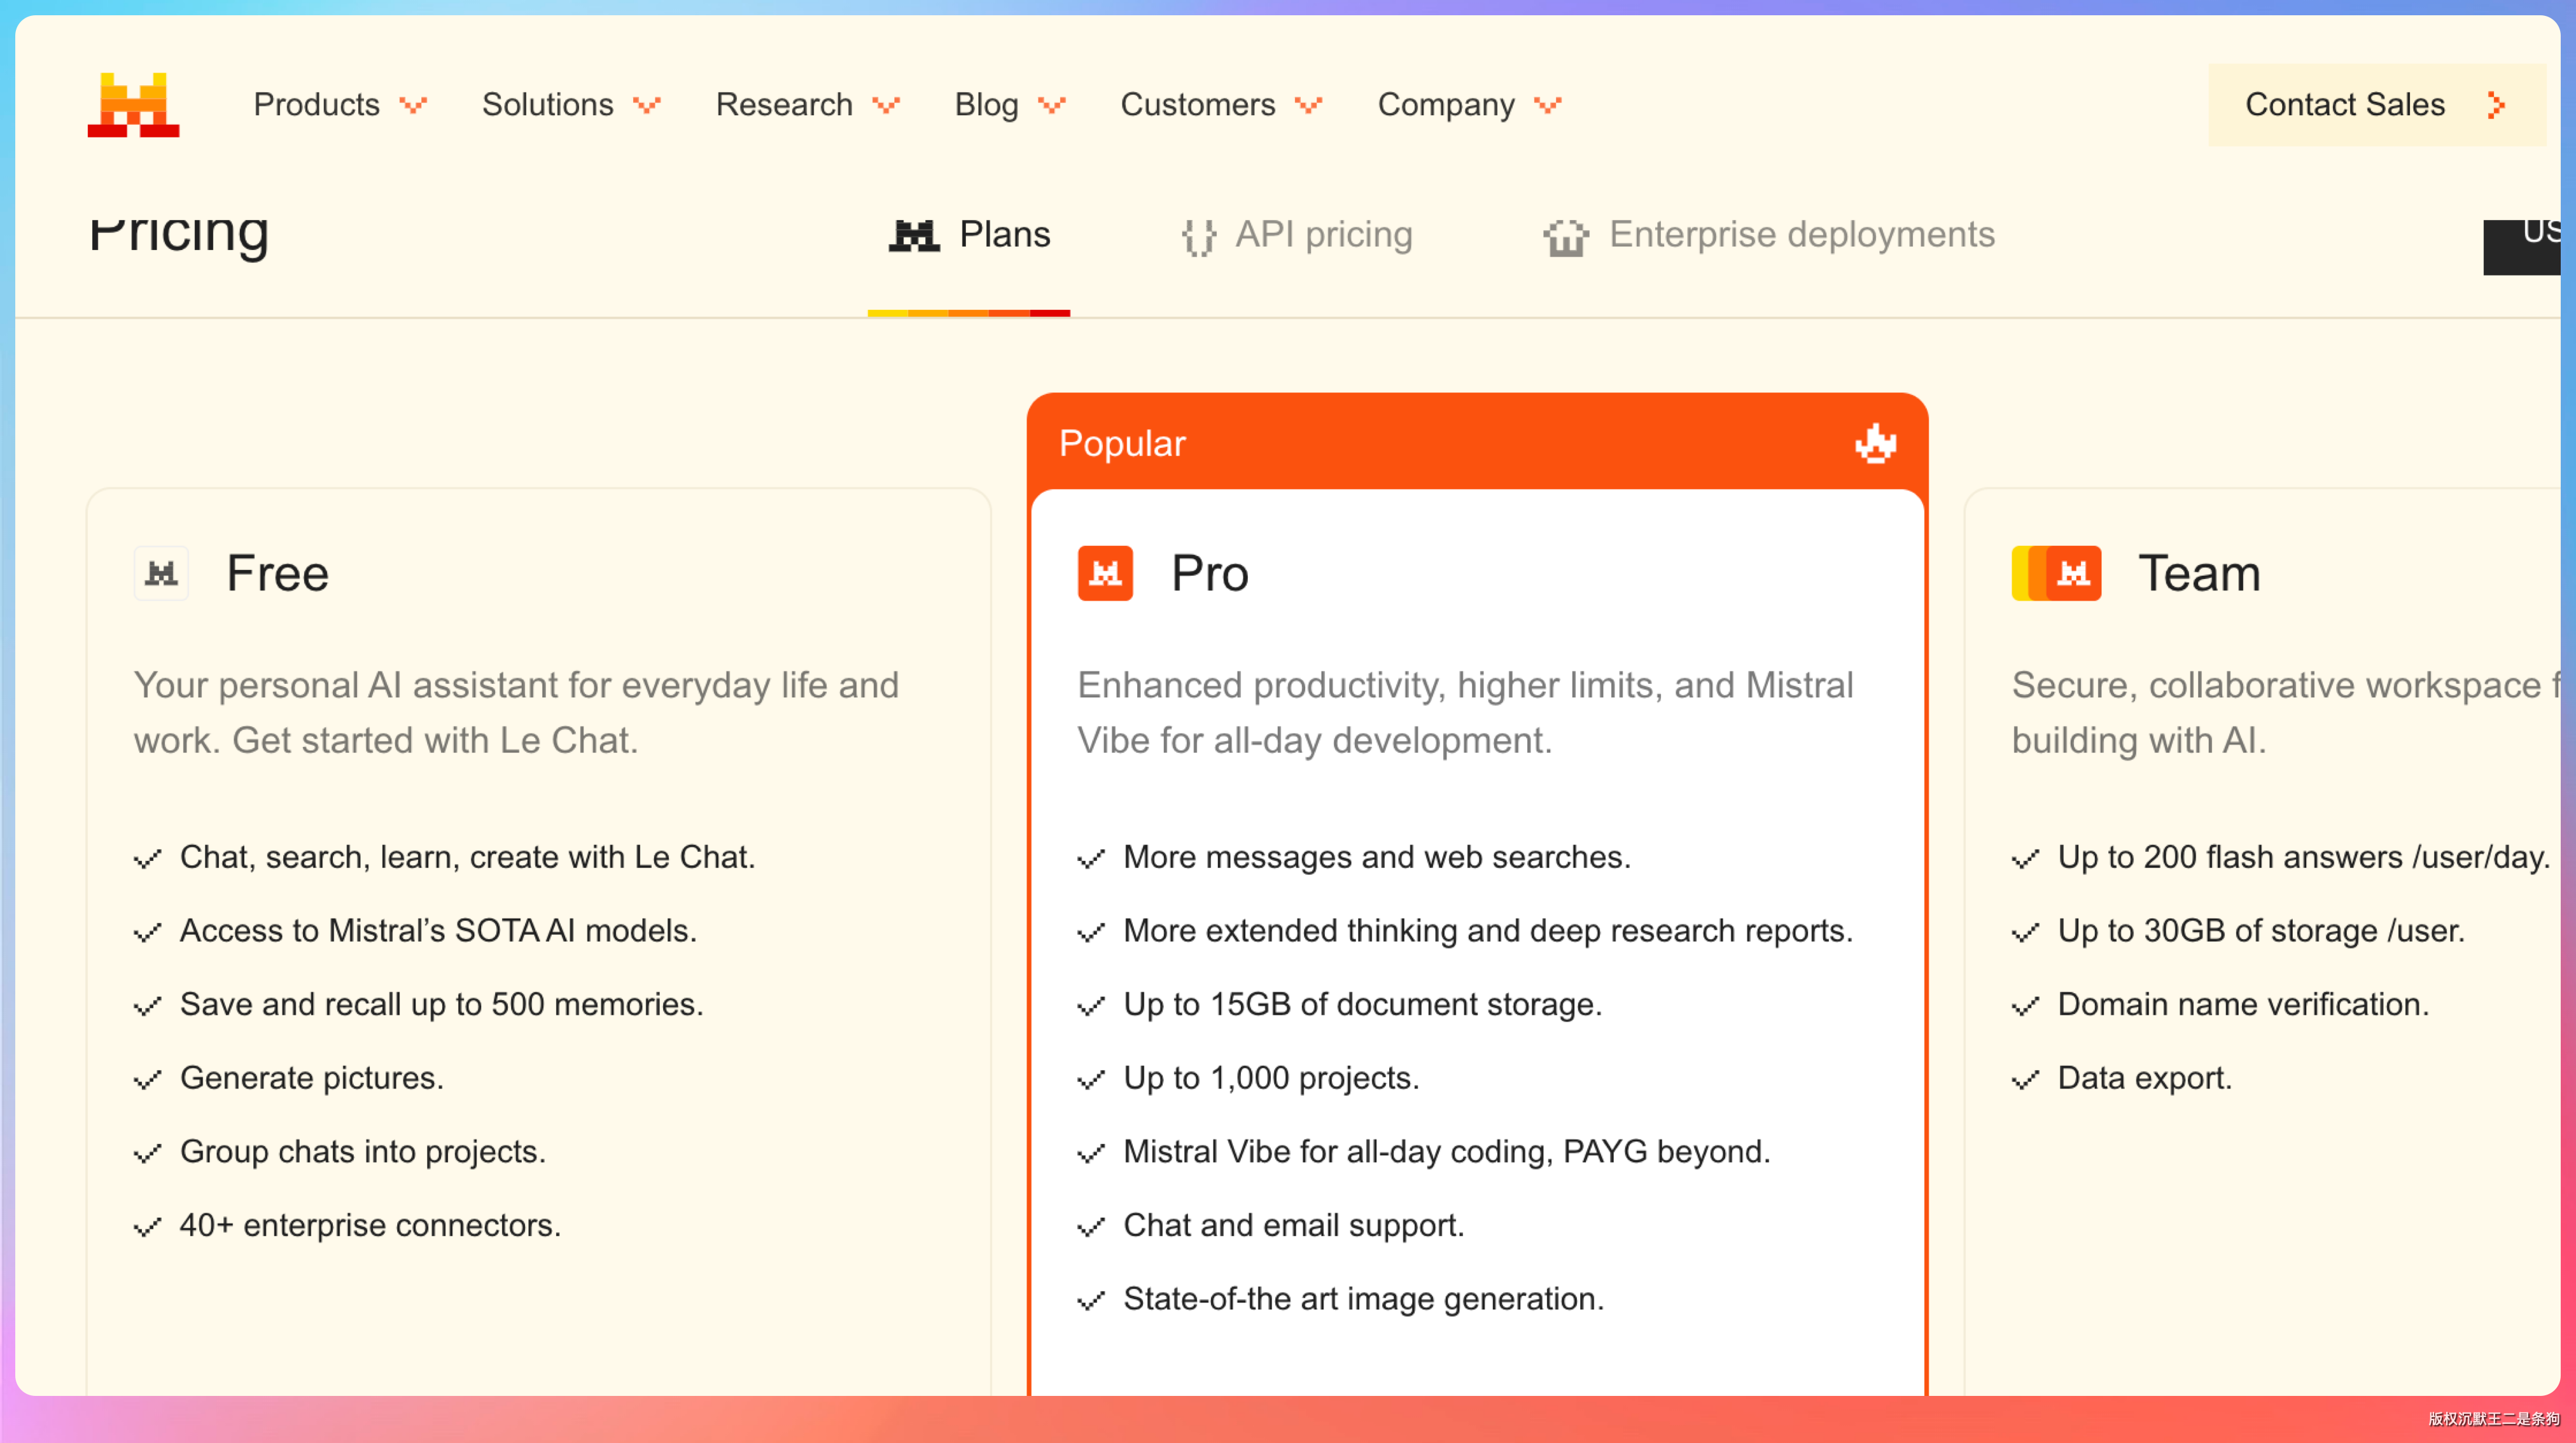
Task: Click the Mistral logo in navbar
Action: [133, 105]
